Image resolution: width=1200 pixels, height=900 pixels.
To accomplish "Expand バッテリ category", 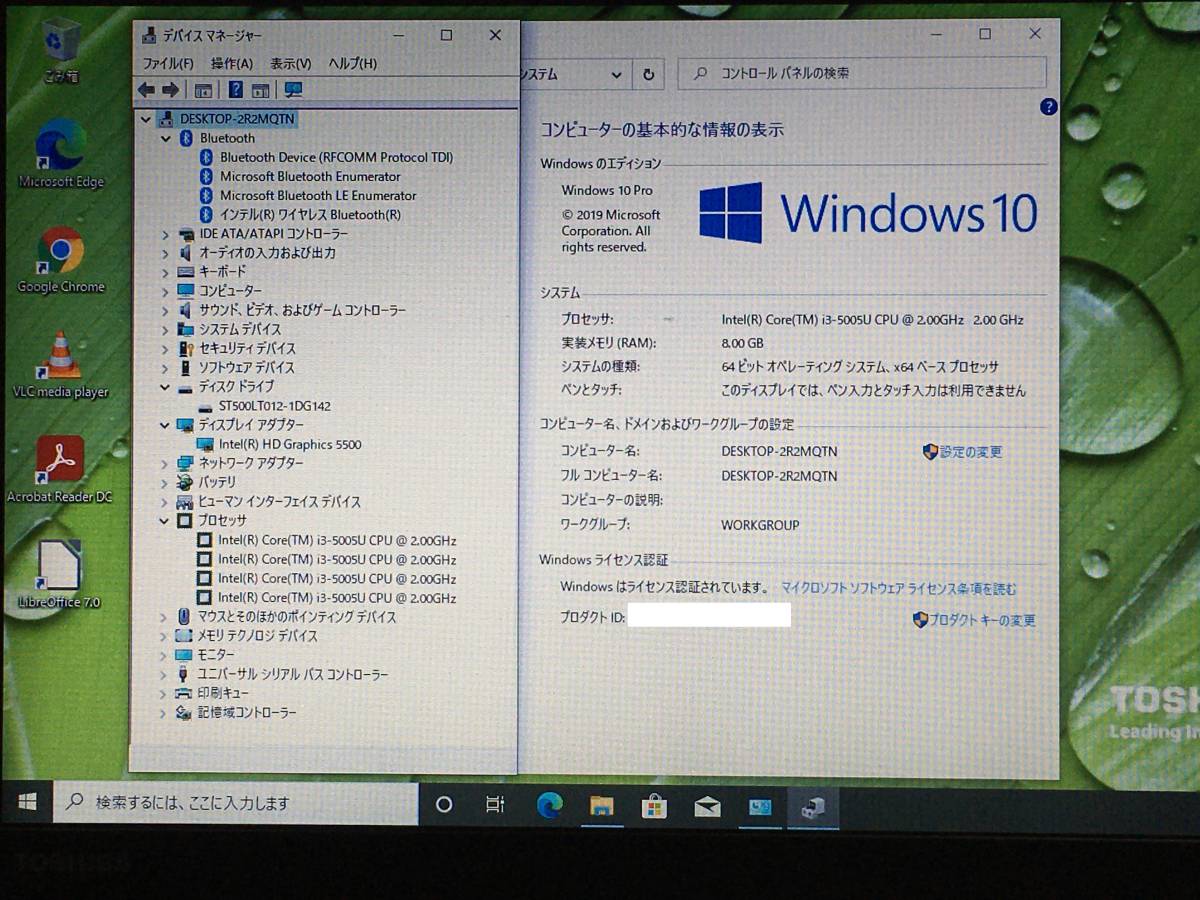I will (164, 483).
